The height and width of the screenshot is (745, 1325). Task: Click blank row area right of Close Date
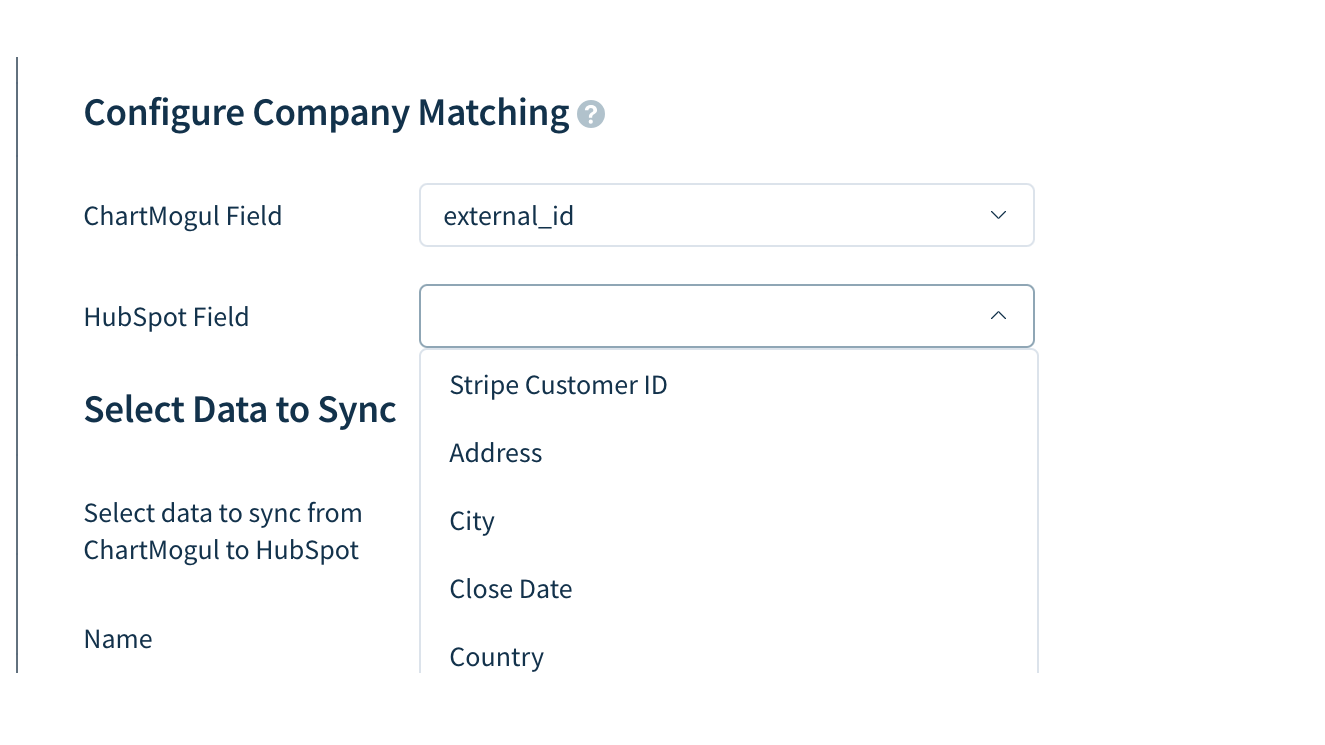point(800,589)
